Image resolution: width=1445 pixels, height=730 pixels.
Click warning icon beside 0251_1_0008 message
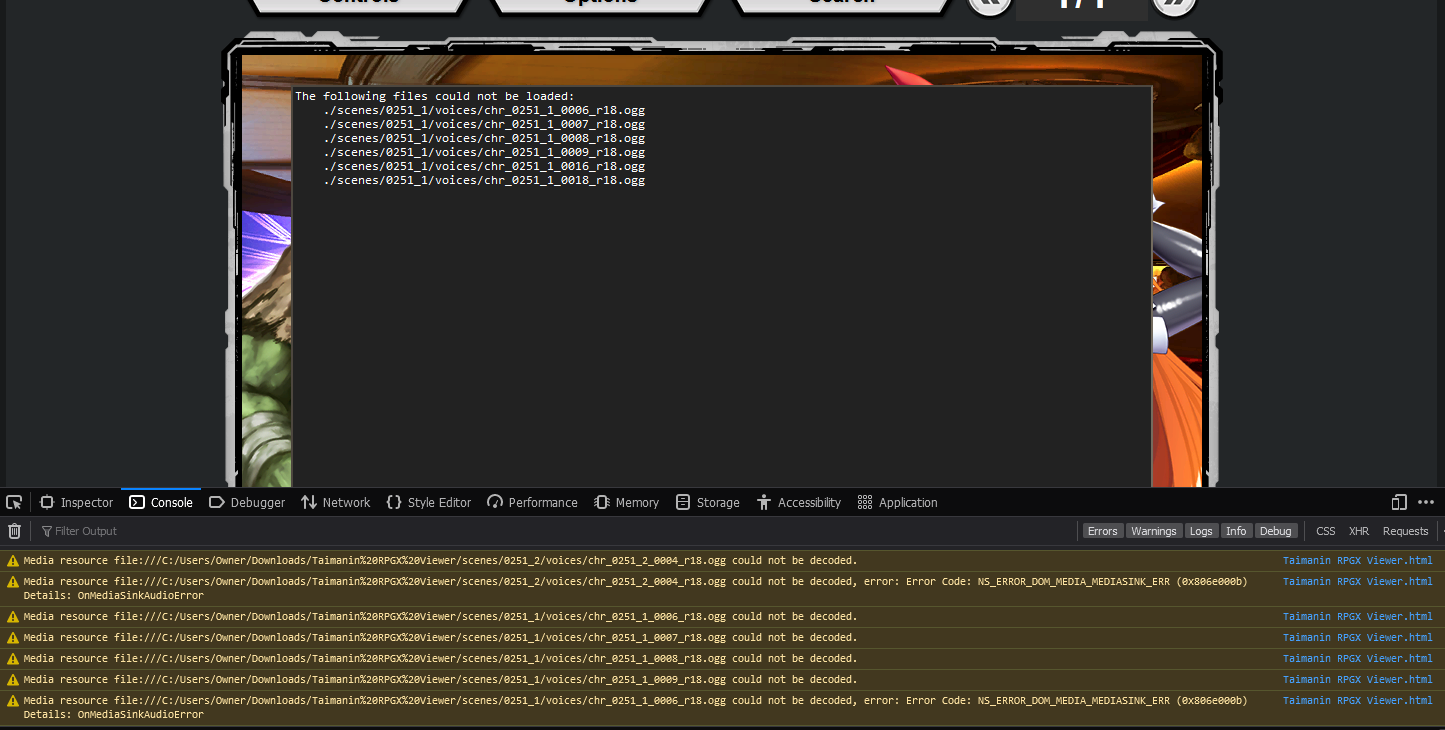(x=13, y=659)
